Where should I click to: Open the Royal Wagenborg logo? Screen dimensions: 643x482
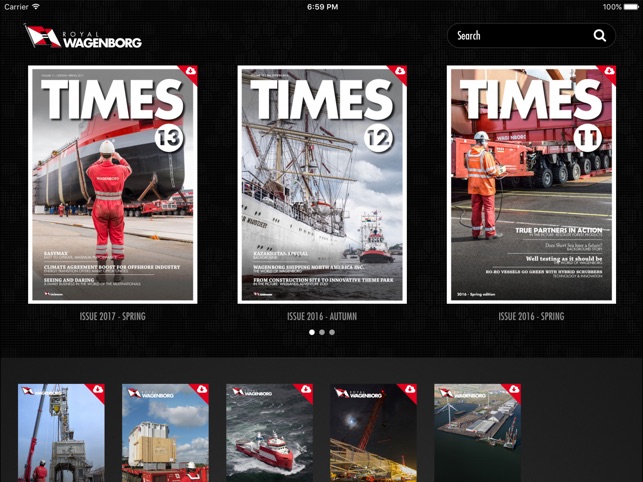pyautogui.click(x=83, y=37)
